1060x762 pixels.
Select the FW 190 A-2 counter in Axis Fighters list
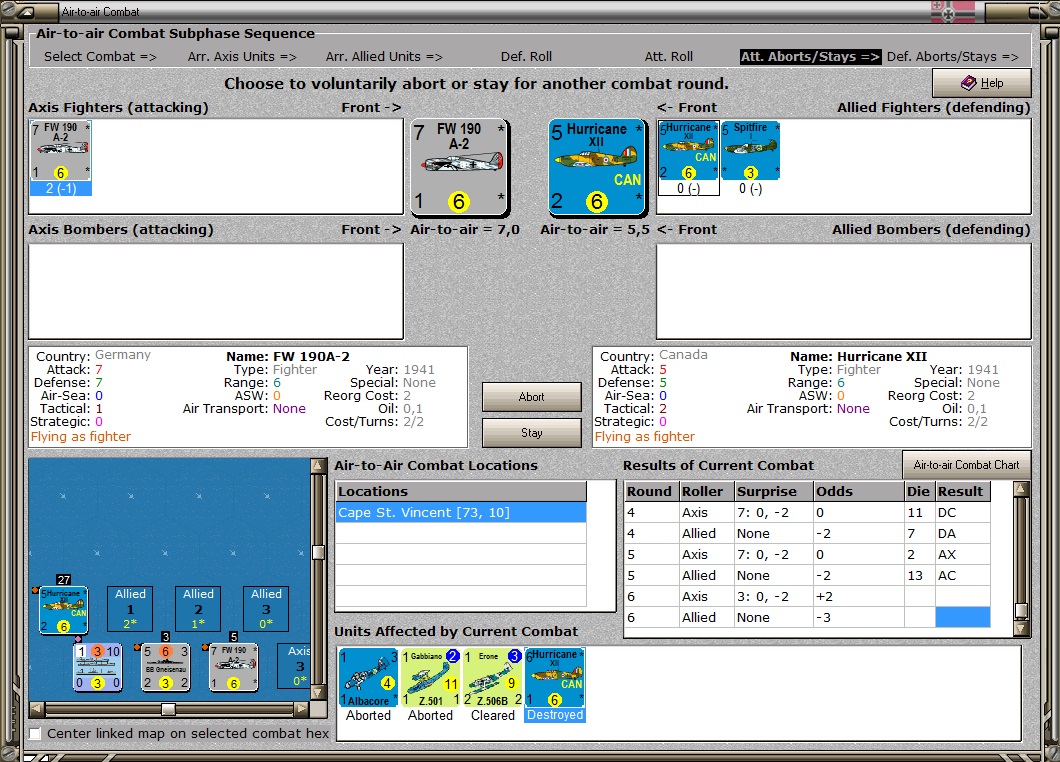coord(60,151)
